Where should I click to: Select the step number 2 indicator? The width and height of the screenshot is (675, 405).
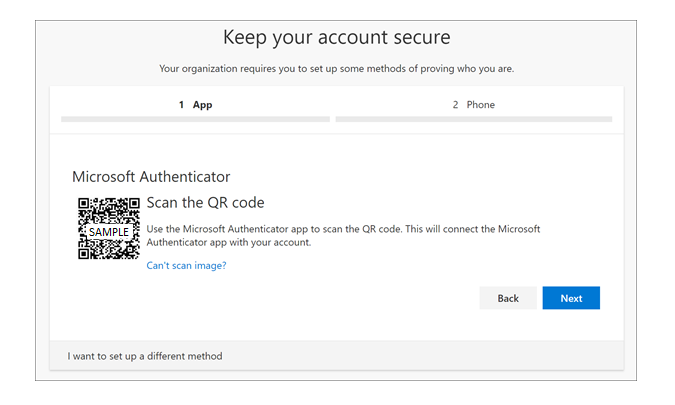point(455,105)
